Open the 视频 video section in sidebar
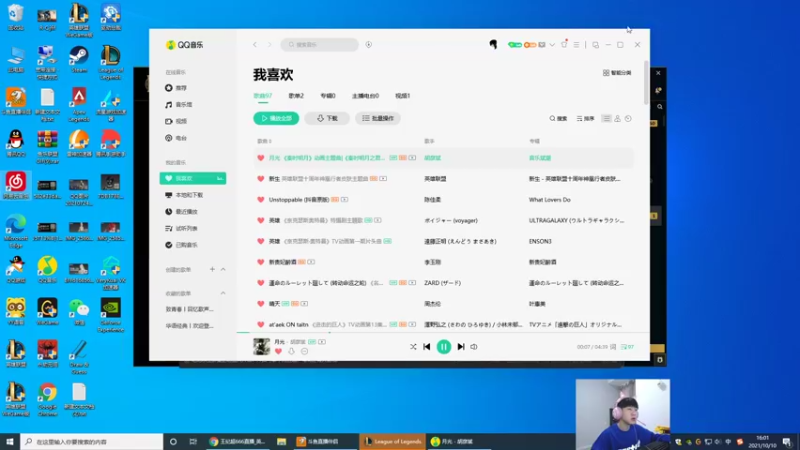The width and height of the screenshot is (800, 450). pyautogui.click(x=177, y=121)
